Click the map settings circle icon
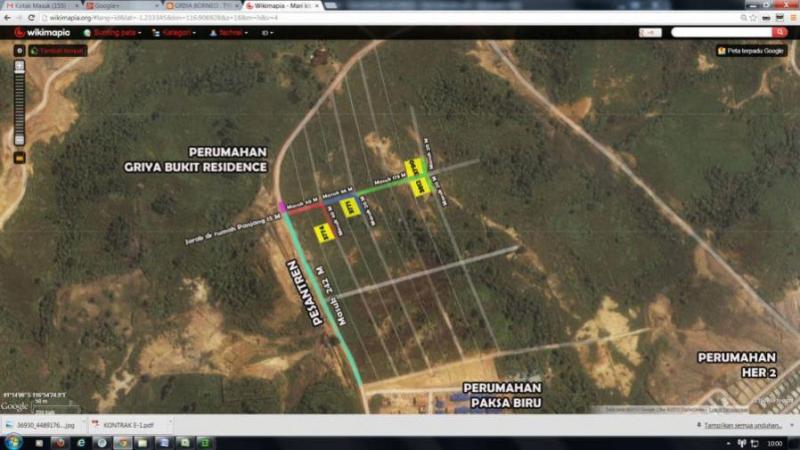The image size is (800, 450). (x=19, y=50)
